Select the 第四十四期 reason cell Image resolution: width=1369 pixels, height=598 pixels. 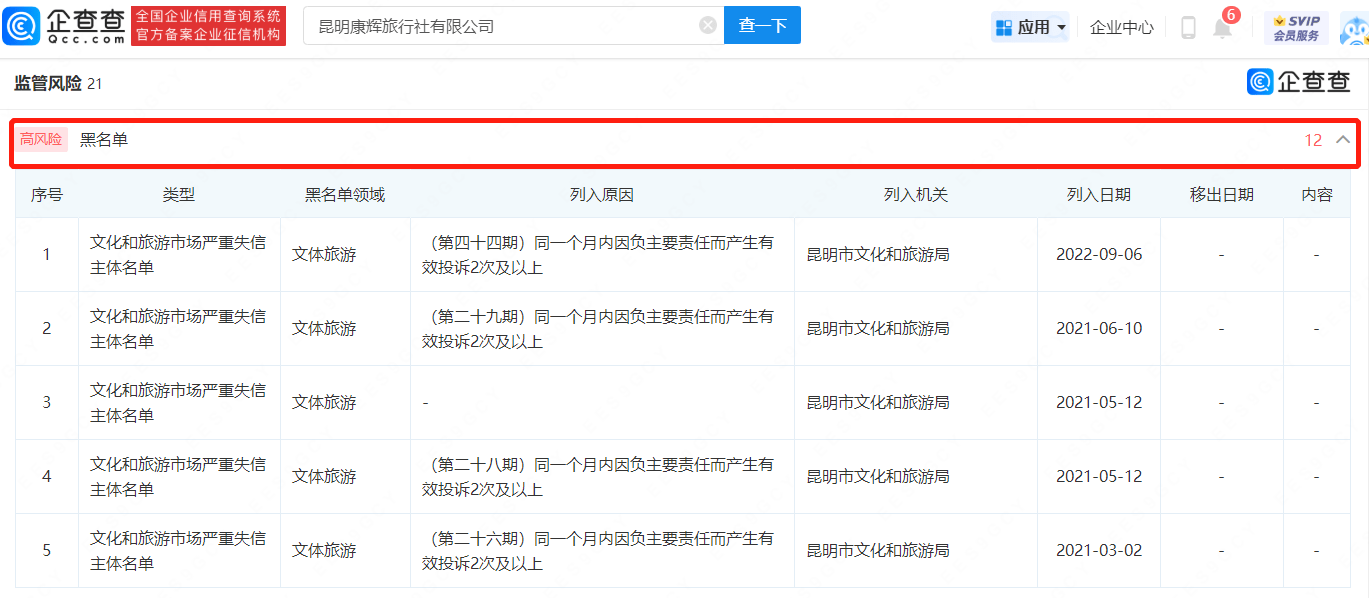point(602,255)
